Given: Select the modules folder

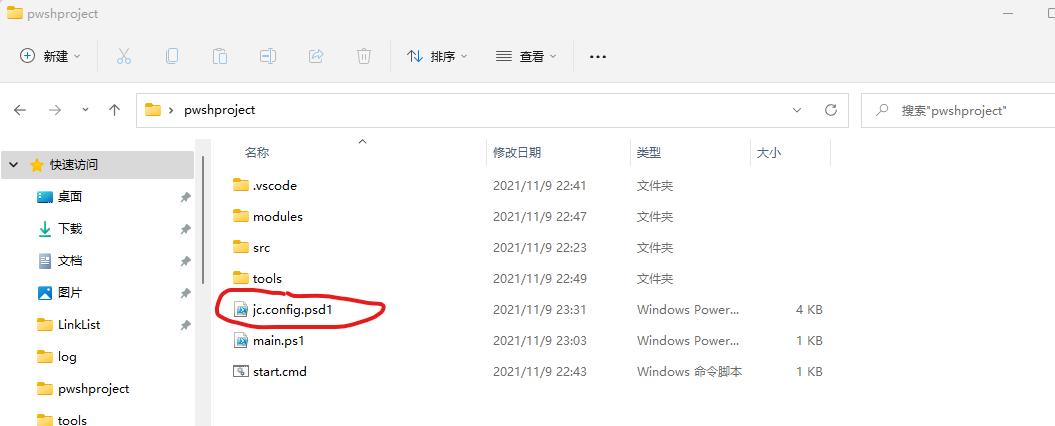Looking at the screenshot, I should [278, 217].
